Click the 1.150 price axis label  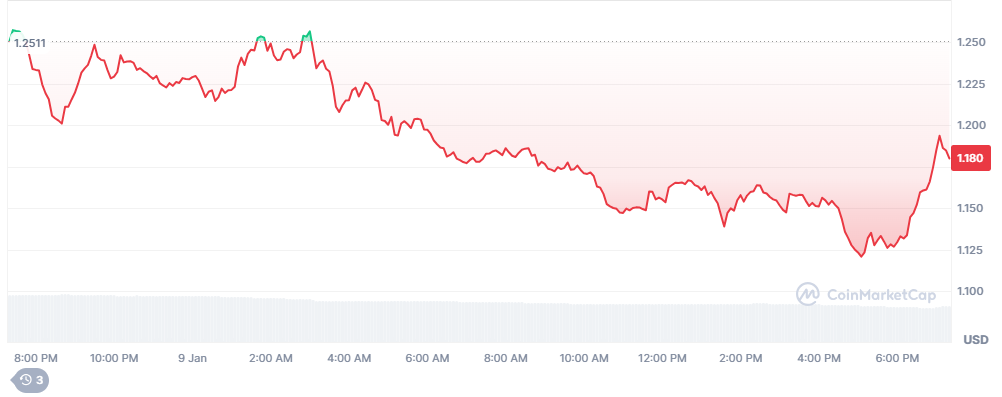(x=970, y=208)
